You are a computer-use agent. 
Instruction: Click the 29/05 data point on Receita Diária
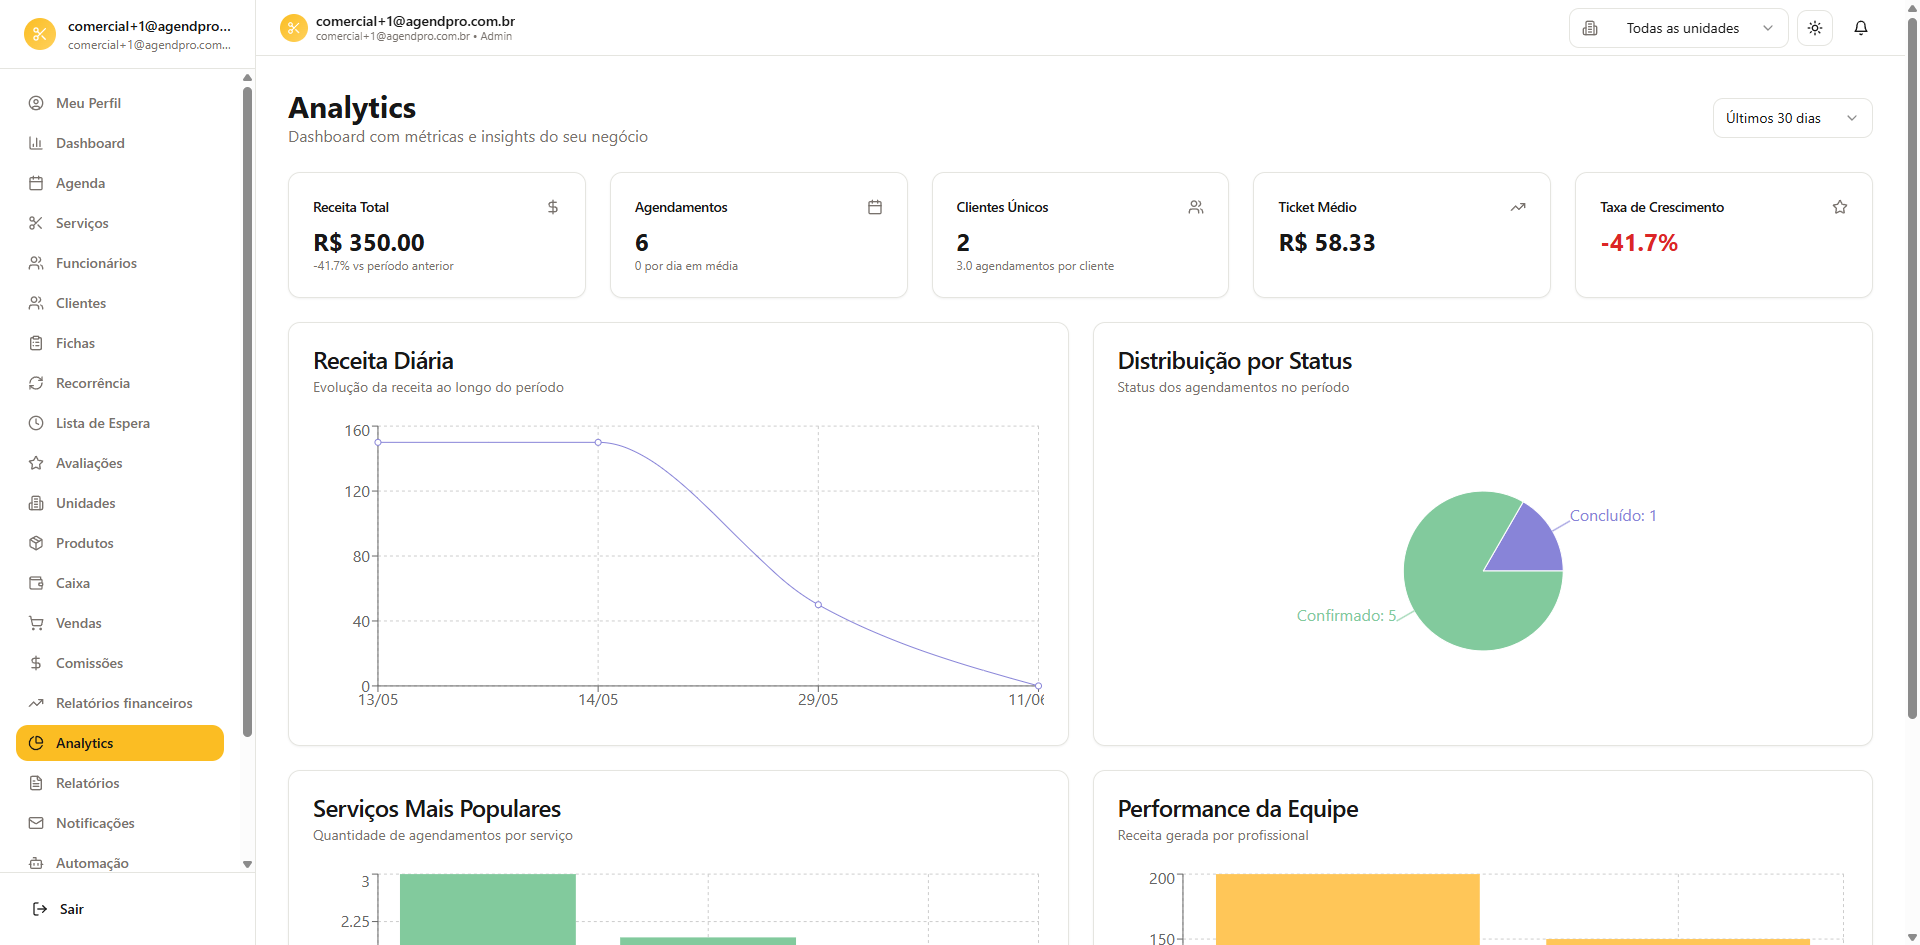818,605
